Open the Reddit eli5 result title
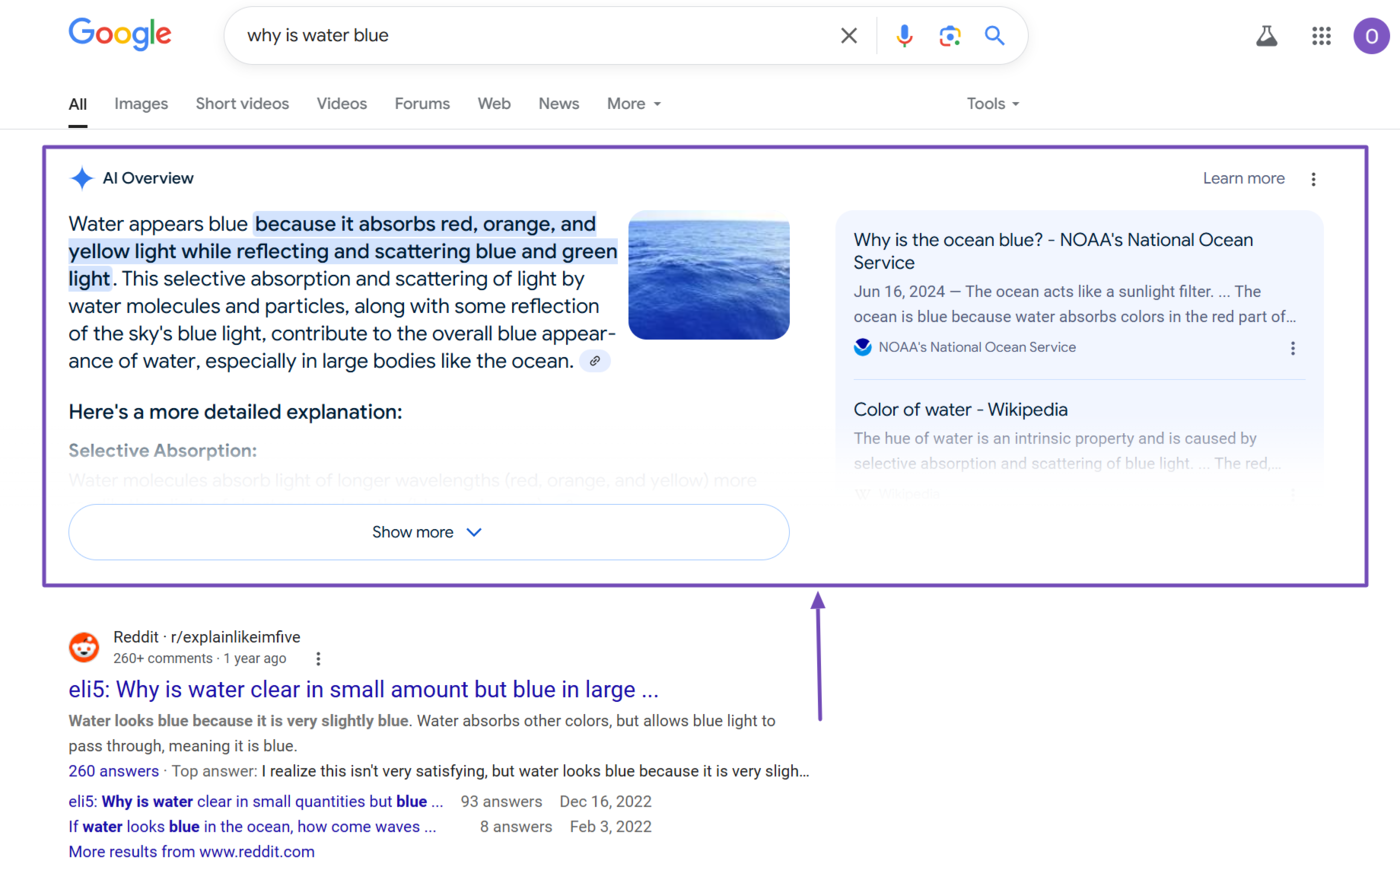This screenshot has height=882, width=1400. [x=363, y=690]
